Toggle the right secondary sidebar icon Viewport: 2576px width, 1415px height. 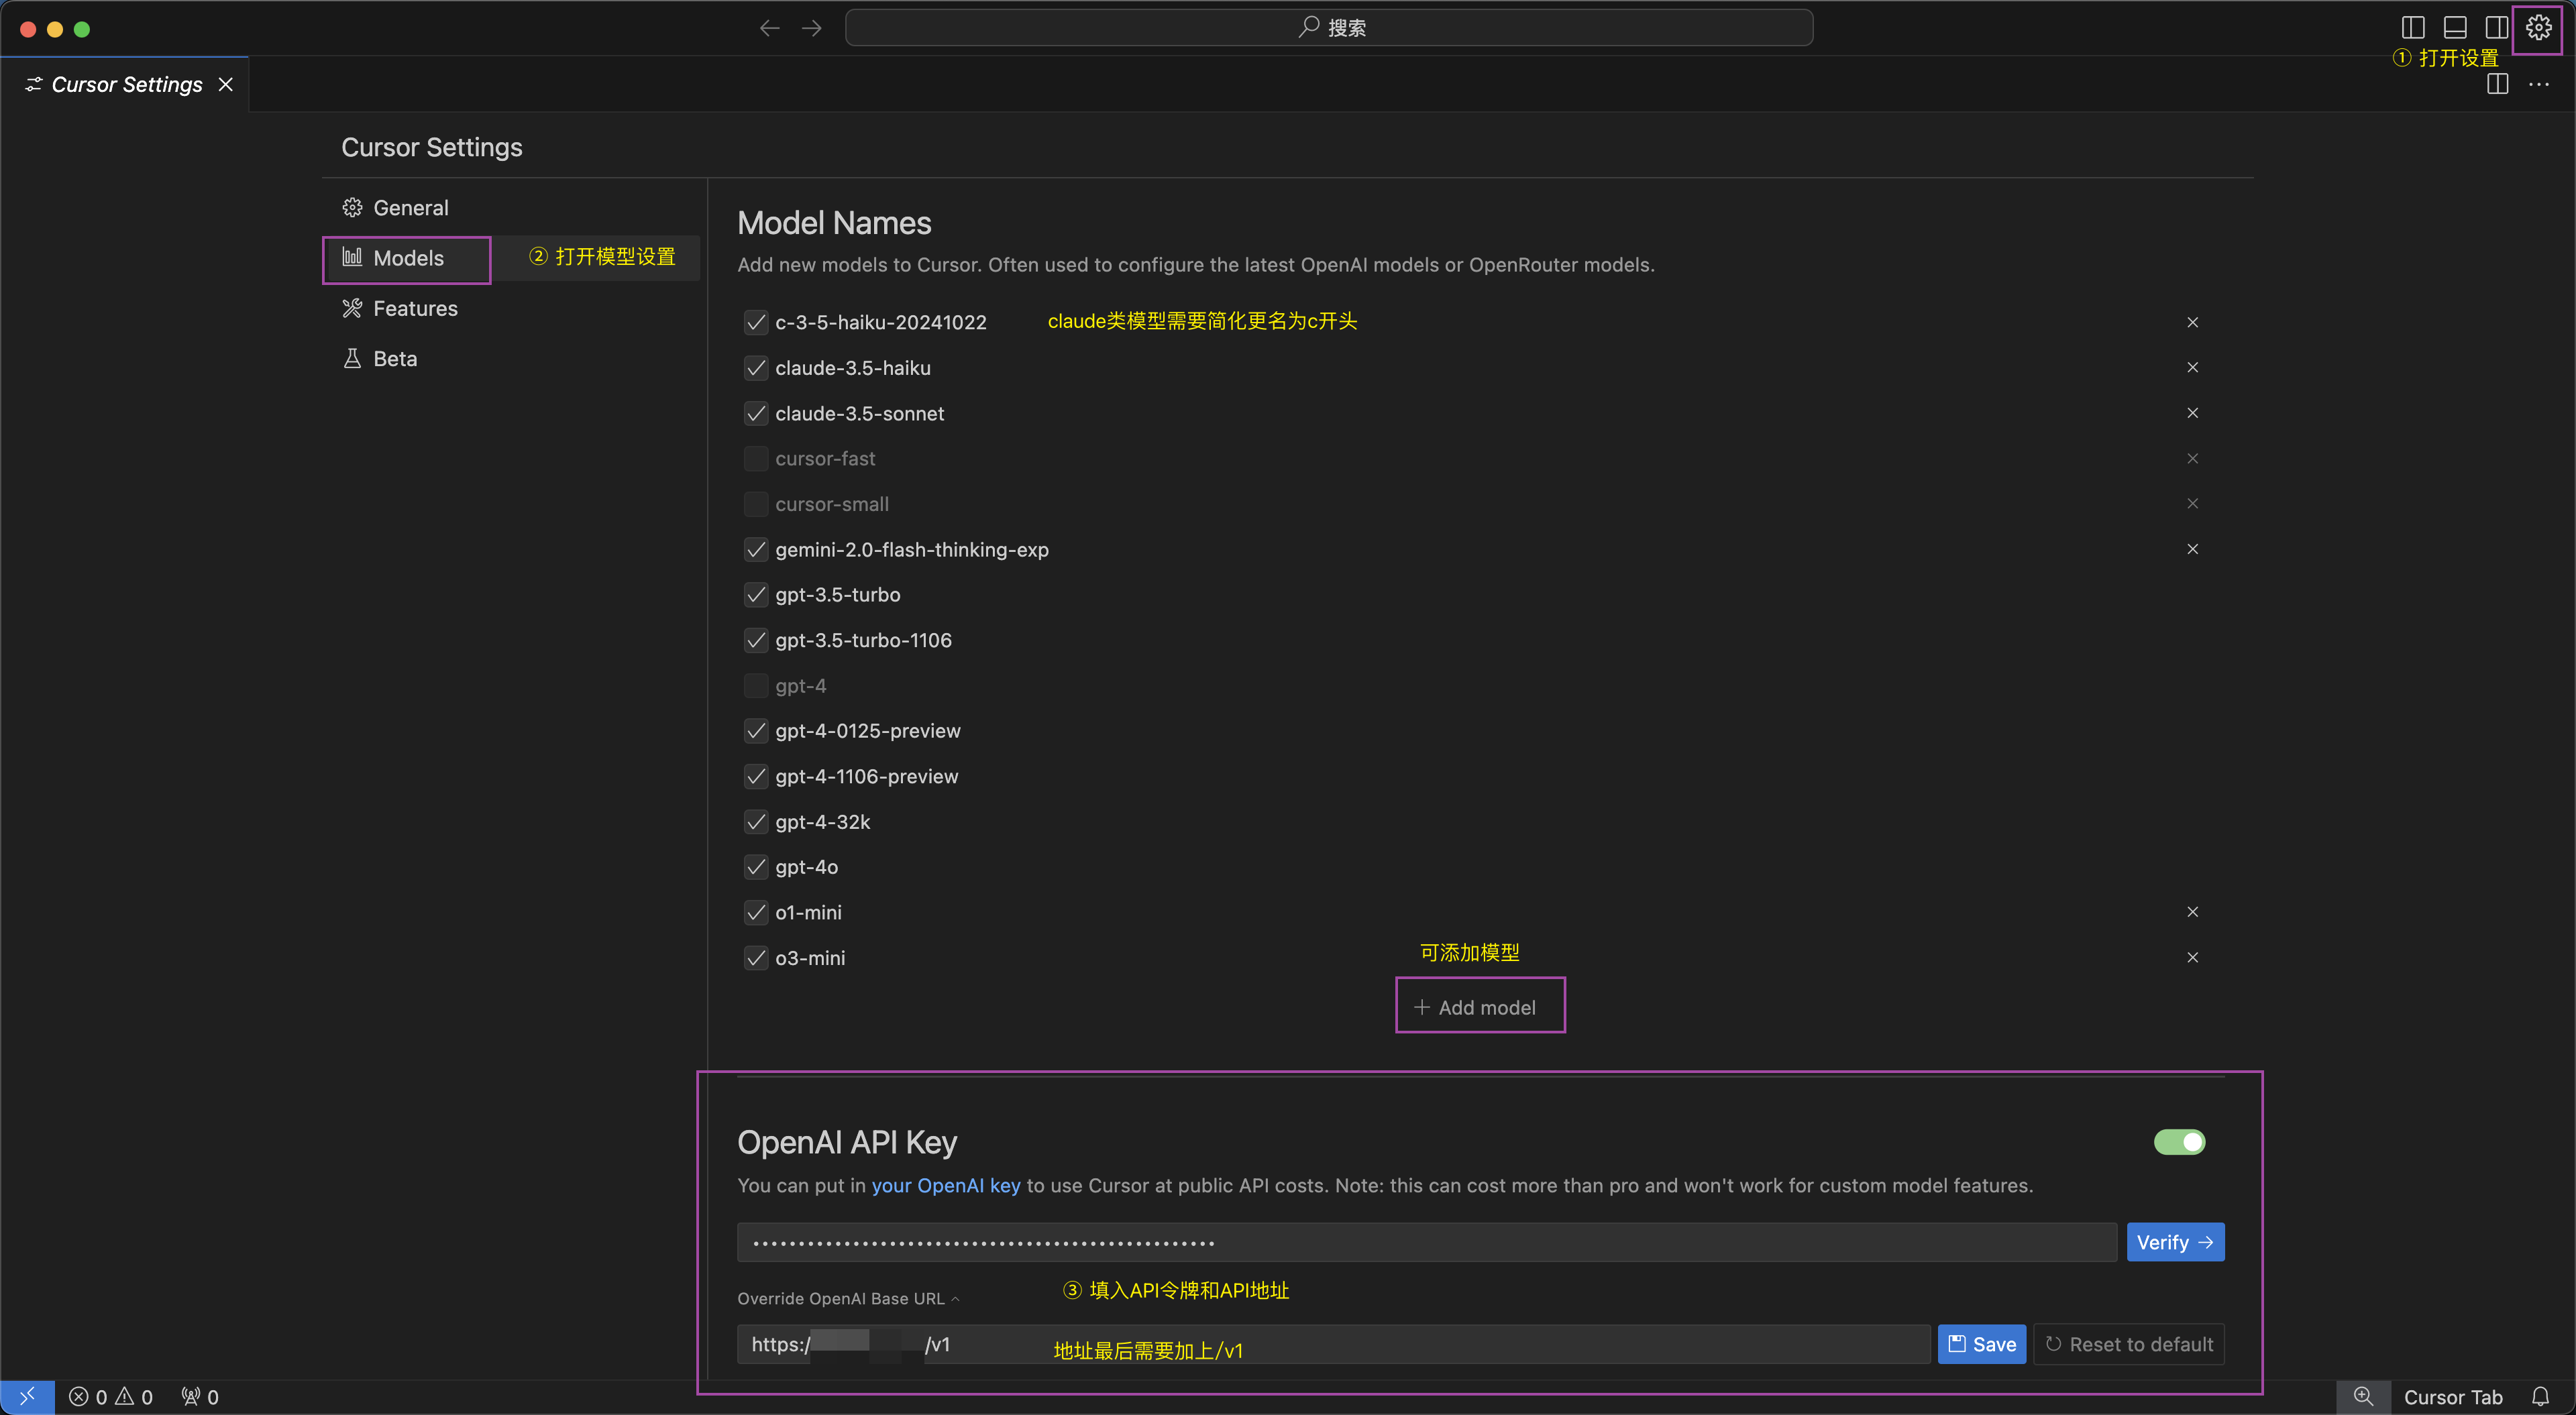pyautogui.click(x=2496, y=28)
